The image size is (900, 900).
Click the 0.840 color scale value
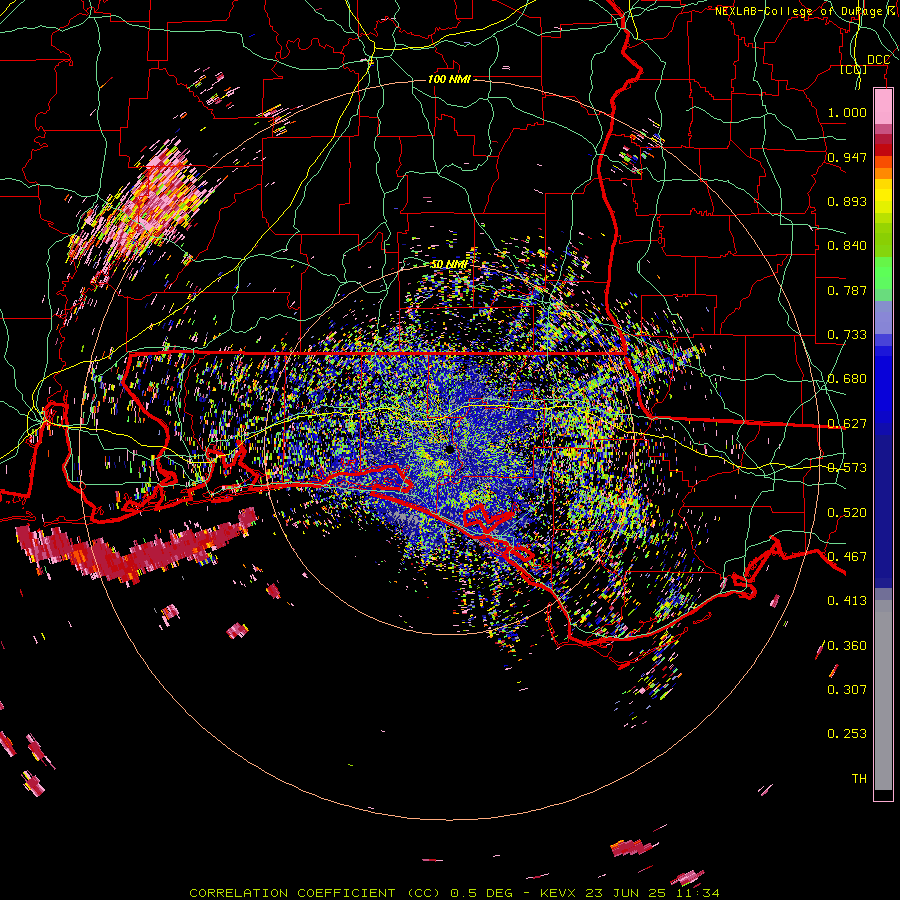pyautogui.click(x=847, y=246)
